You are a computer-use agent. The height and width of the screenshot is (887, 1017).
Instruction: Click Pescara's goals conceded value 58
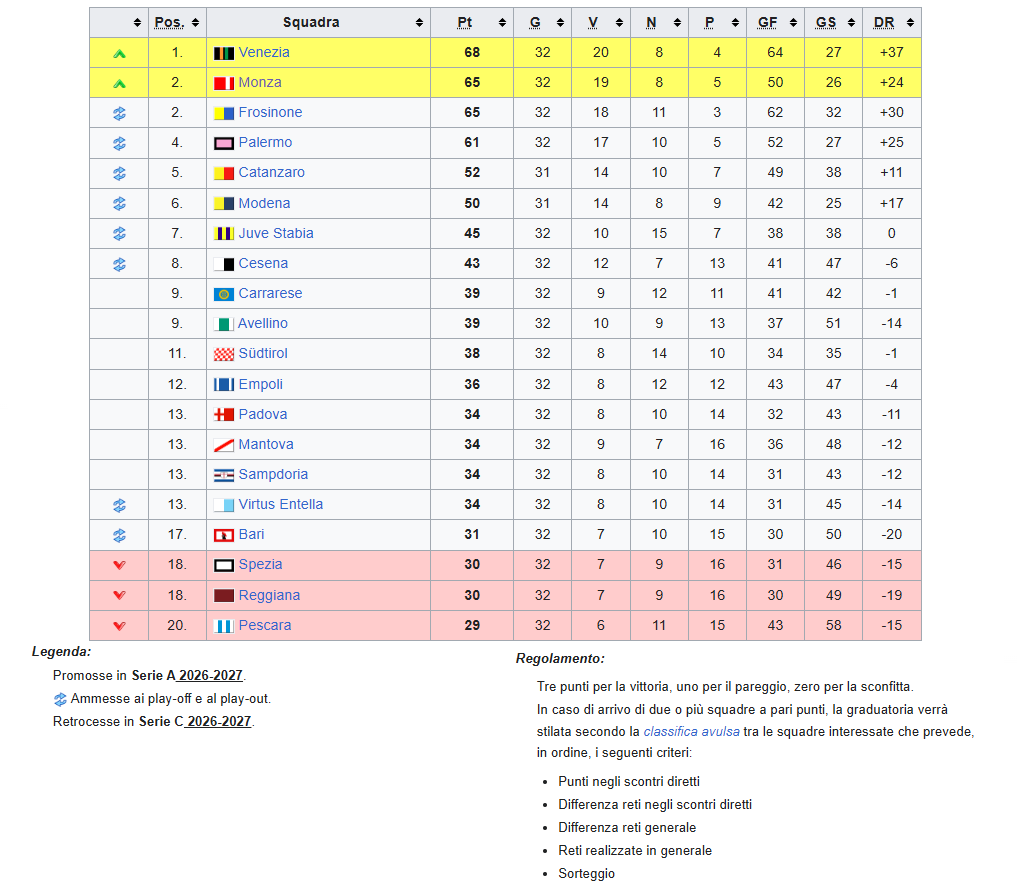pyautogui.click(x=833, y=626)
